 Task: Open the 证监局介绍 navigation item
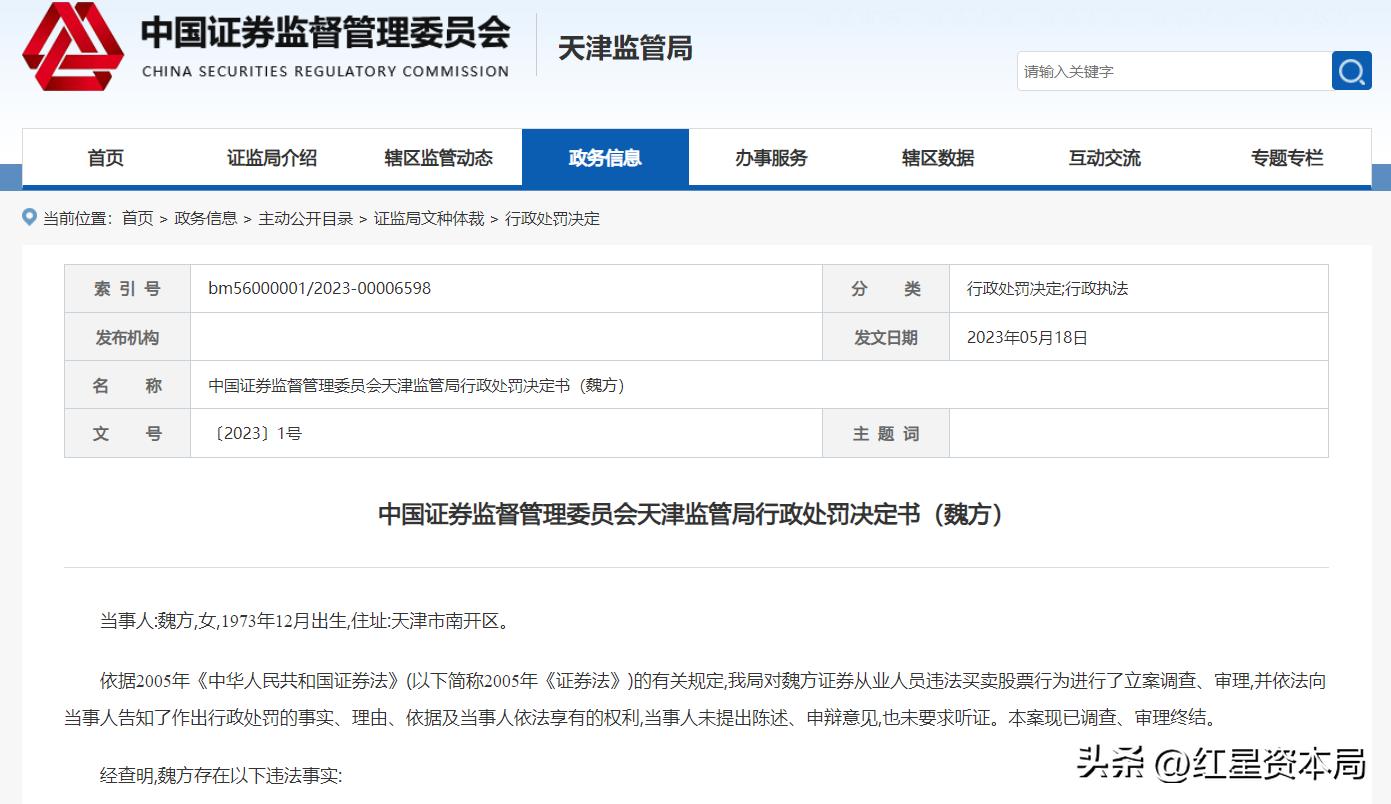click(x=270, y=157)
